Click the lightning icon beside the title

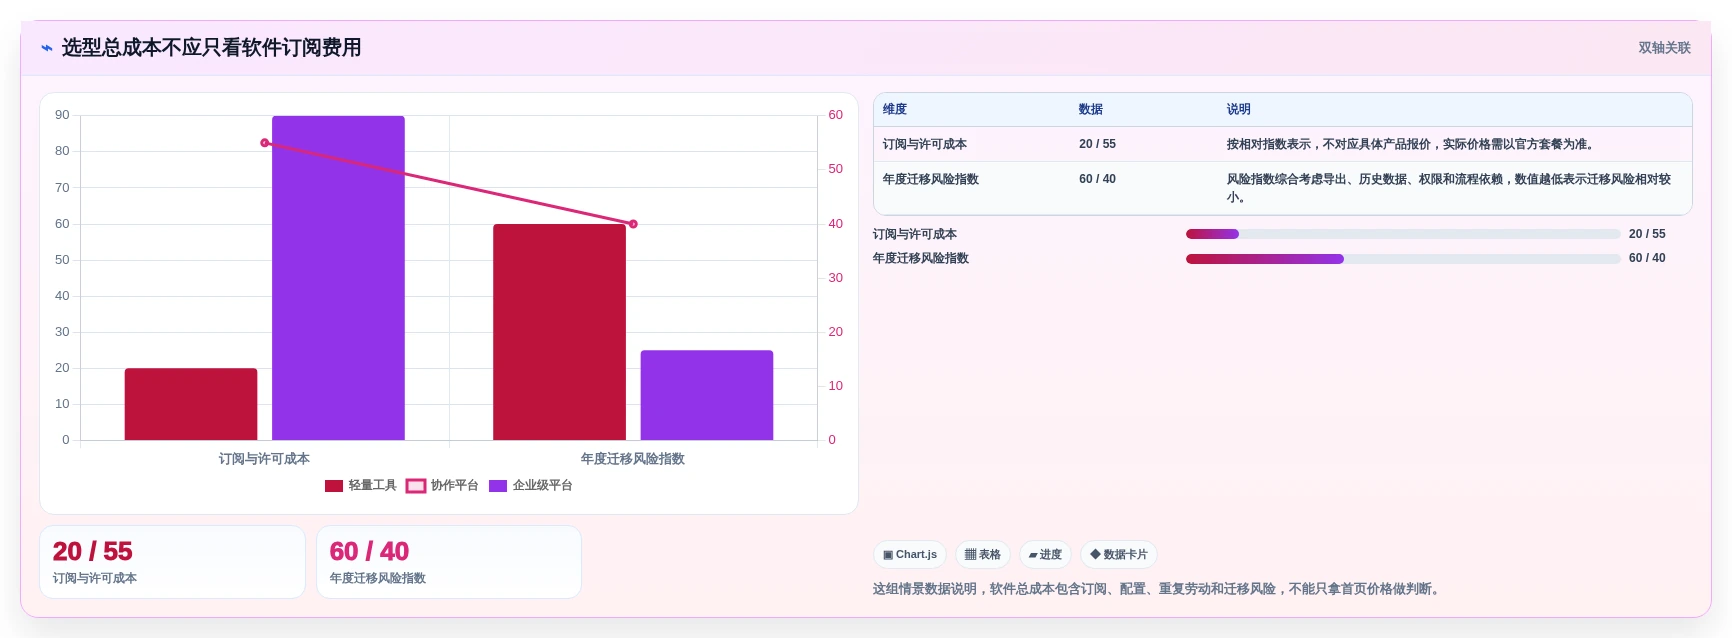47,48
